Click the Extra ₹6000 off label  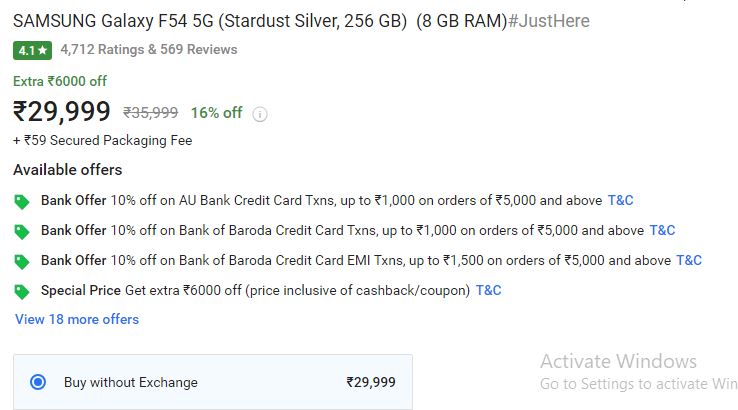click(60, 81)
